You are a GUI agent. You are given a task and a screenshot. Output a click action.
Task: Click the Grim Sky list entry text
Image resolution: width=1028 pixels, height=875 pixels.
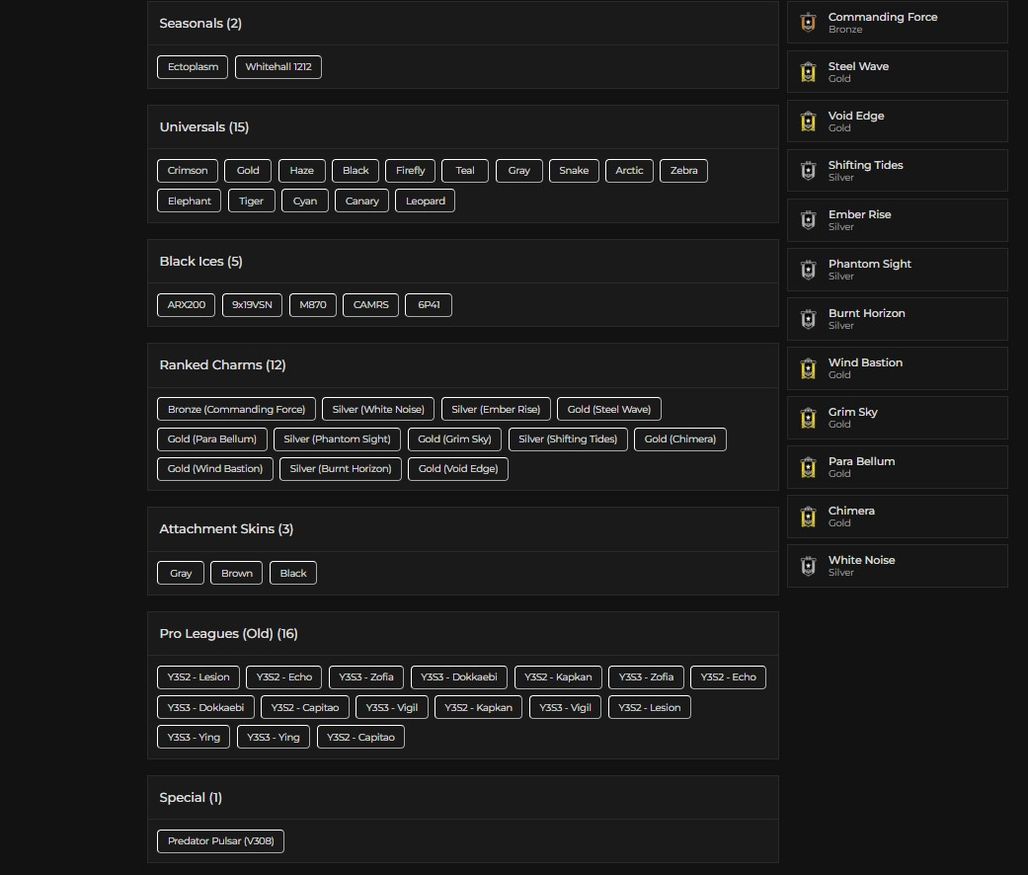852,412
